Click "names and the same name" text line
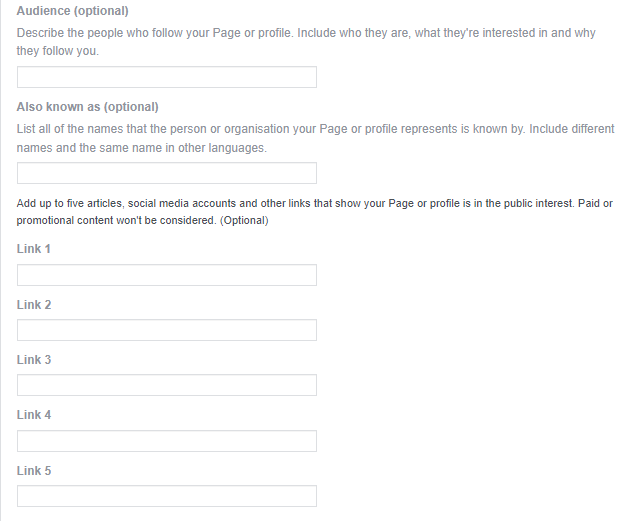The image size is (627, 521). (142, 147)
